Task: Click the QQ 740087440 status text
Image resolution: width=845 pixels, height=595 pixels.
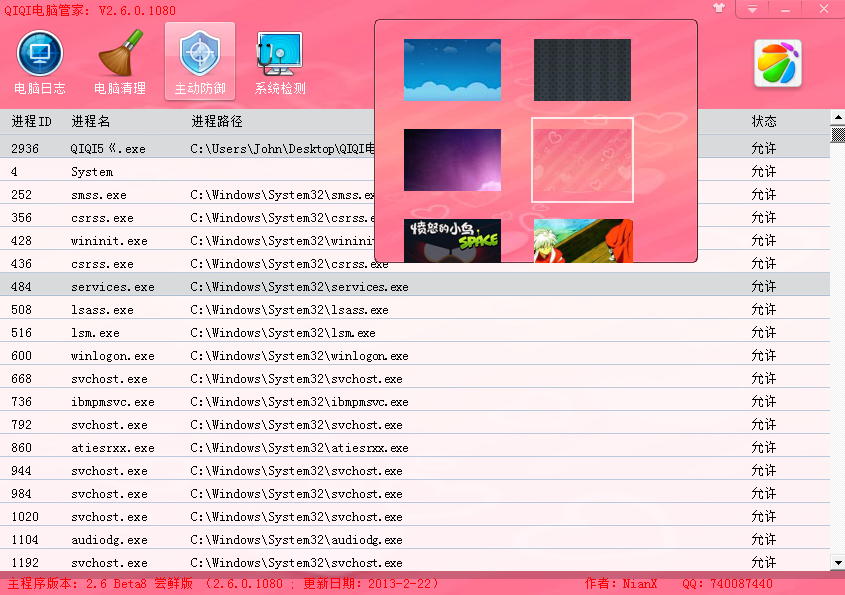Action: point(728,583)
